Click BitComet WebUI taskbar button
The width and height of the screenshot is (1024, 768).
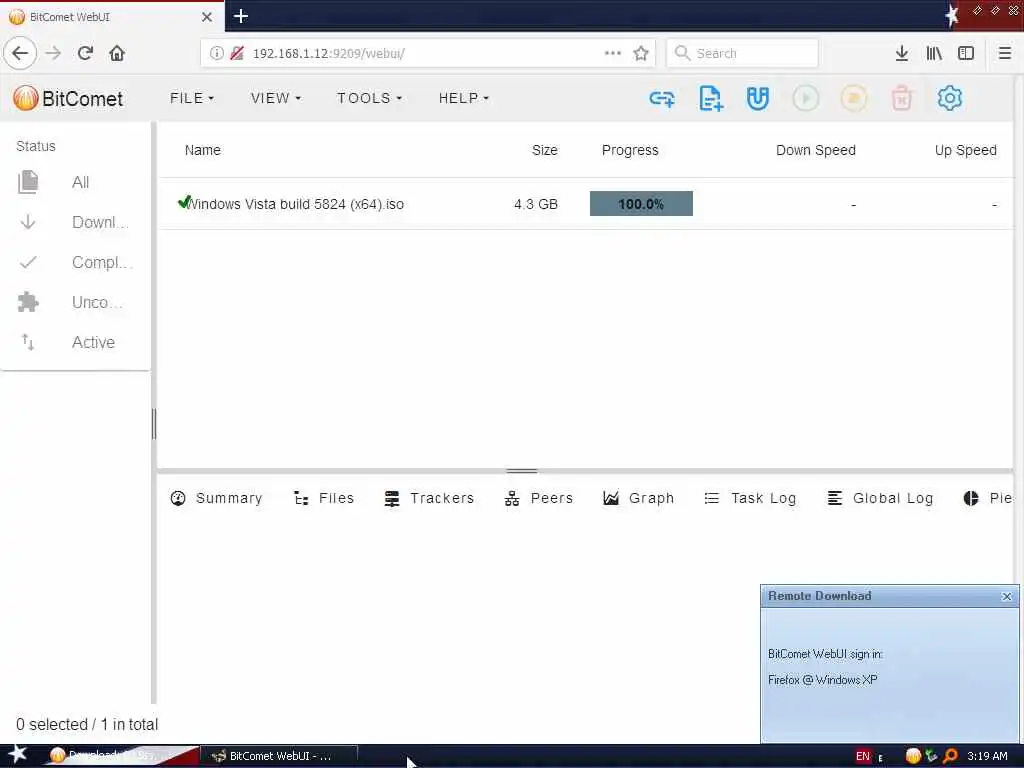click(x=279, y=756)
